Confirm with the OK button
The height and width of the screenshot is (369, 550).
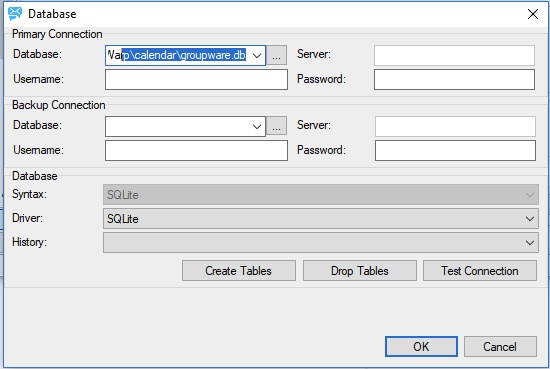tap(421, 347)
